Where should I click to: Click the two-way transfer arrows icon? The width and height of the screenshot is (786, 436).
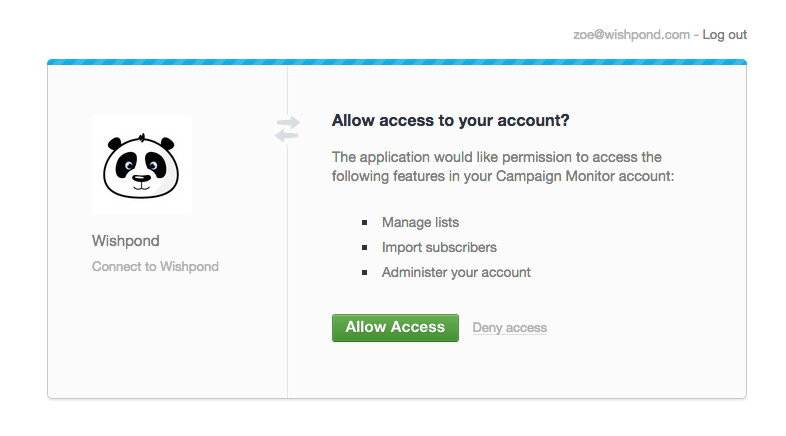287,129
